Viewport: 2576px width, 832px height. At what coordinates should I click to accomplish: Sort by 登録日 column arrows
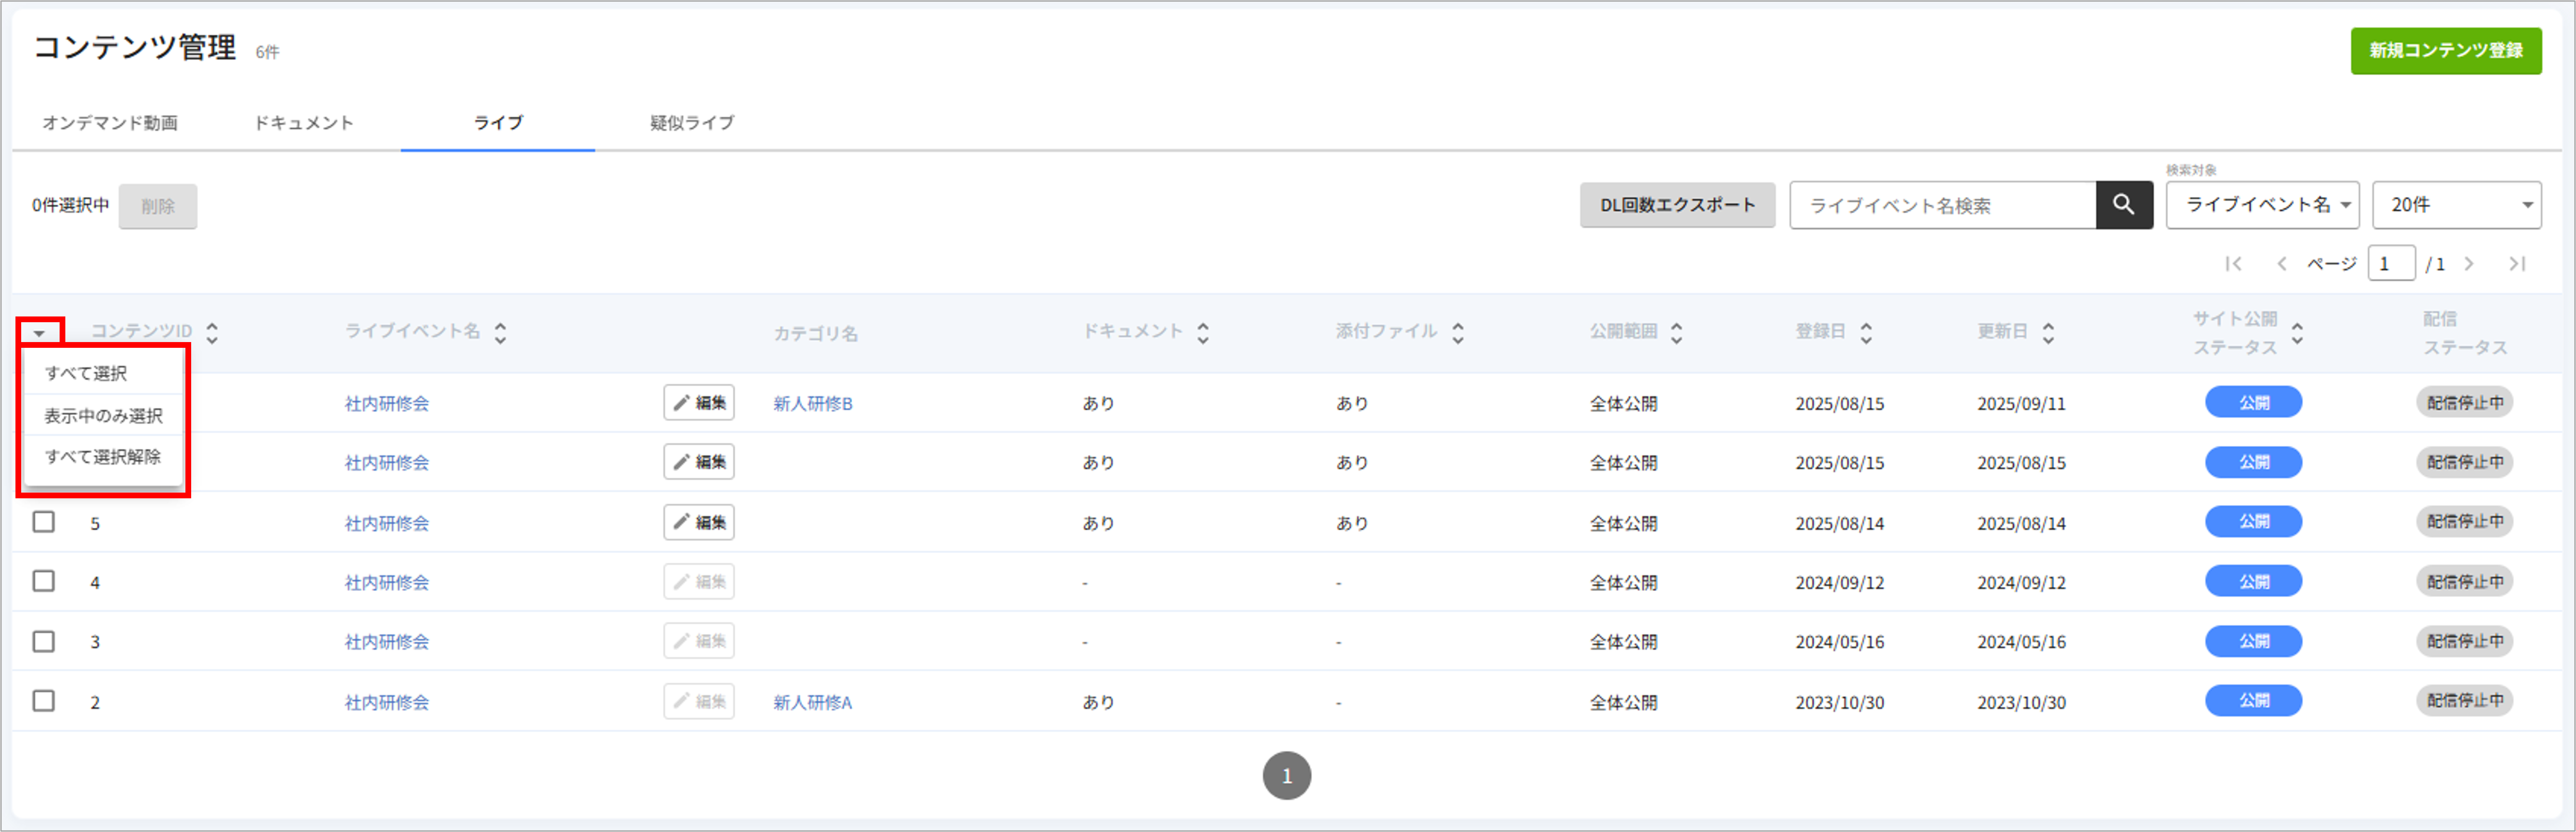click(x=1866, y=333)
